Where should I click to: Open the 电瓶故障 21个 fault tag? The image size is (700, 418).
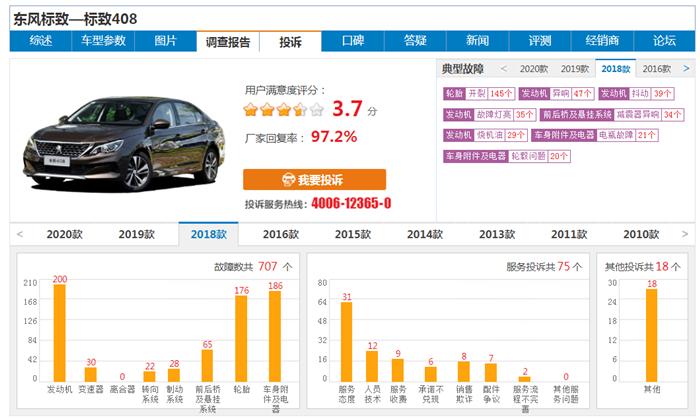pos(595,135)
